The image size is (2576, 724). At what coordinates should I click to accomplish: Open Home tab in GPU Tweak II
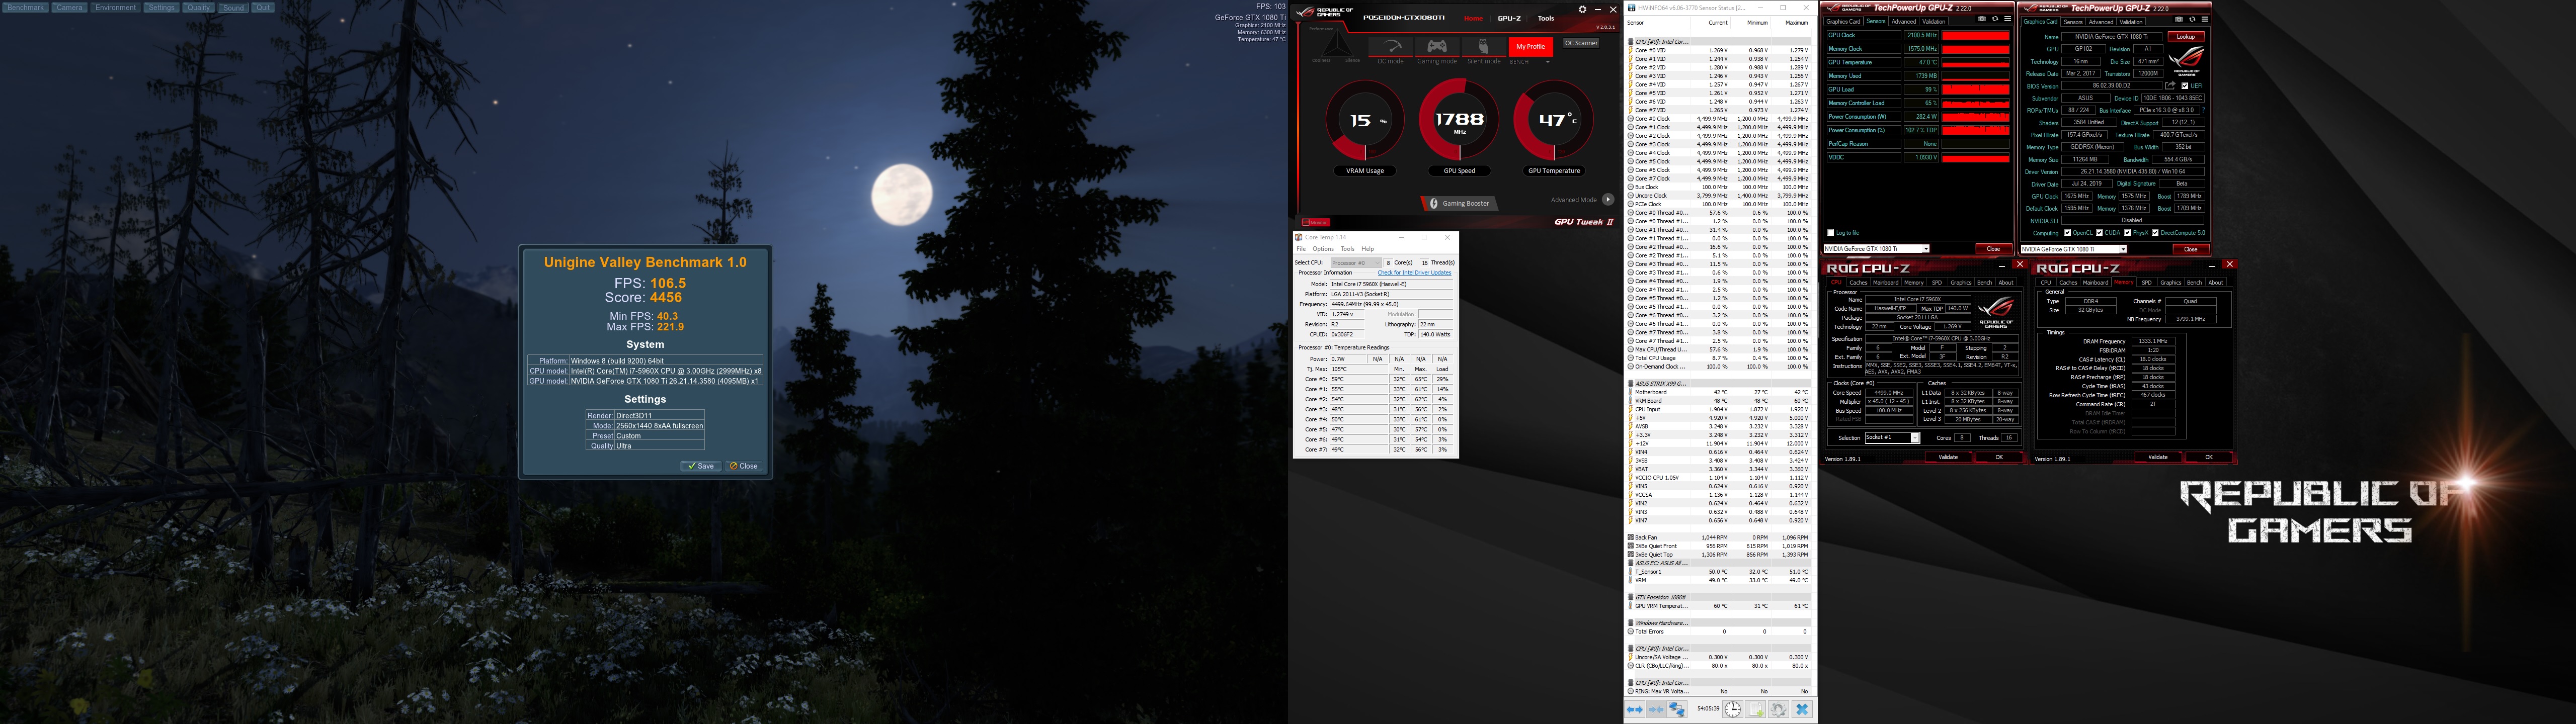pyautogui.click(x=1473, y=18)
